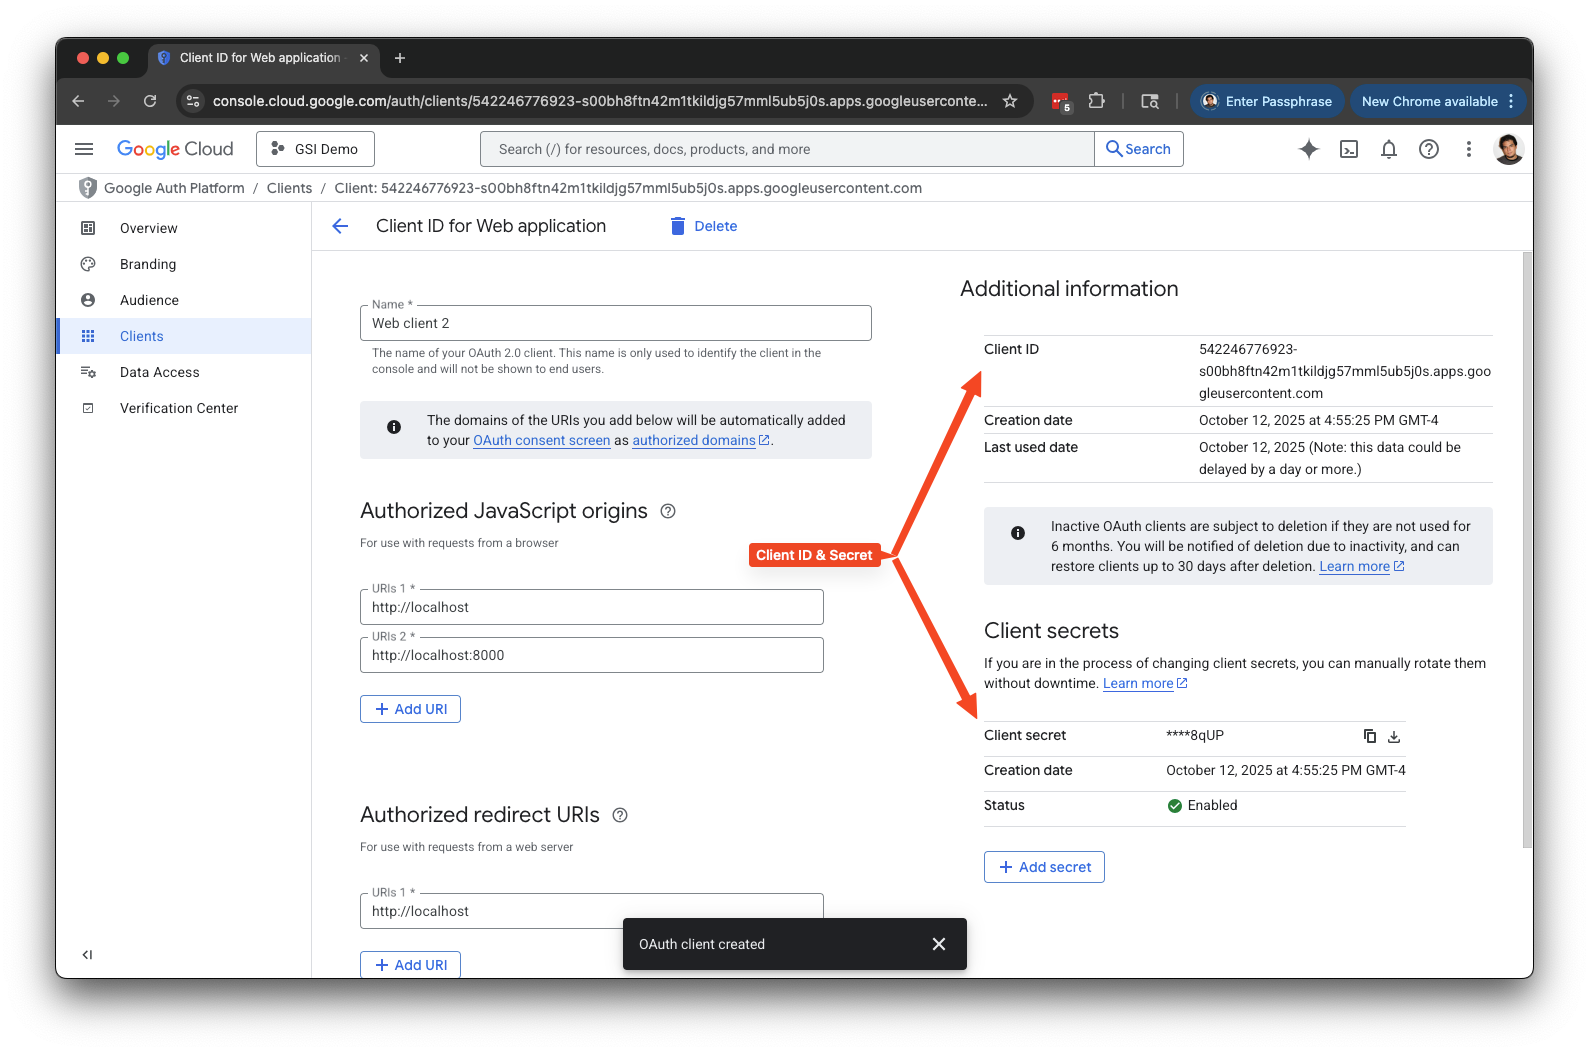This screenshot has height=1052, width=1589.
Task: Open the help question mark menu
Action: (1429, 149)
